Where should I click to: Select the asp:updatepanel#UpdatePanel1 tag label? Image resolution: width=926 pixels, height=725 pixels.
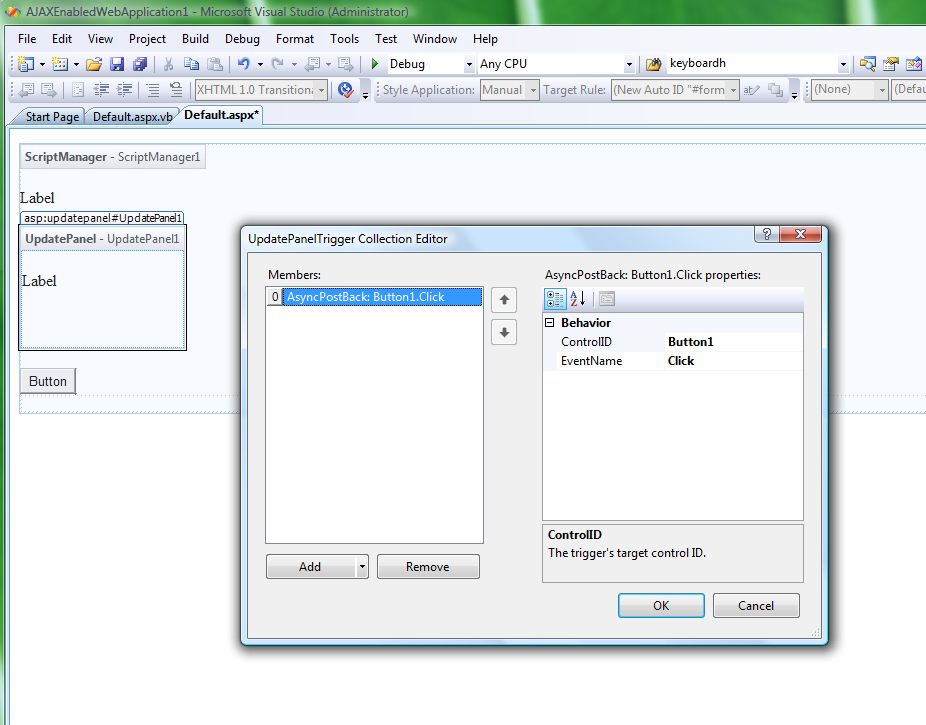[x=102, y=218]
